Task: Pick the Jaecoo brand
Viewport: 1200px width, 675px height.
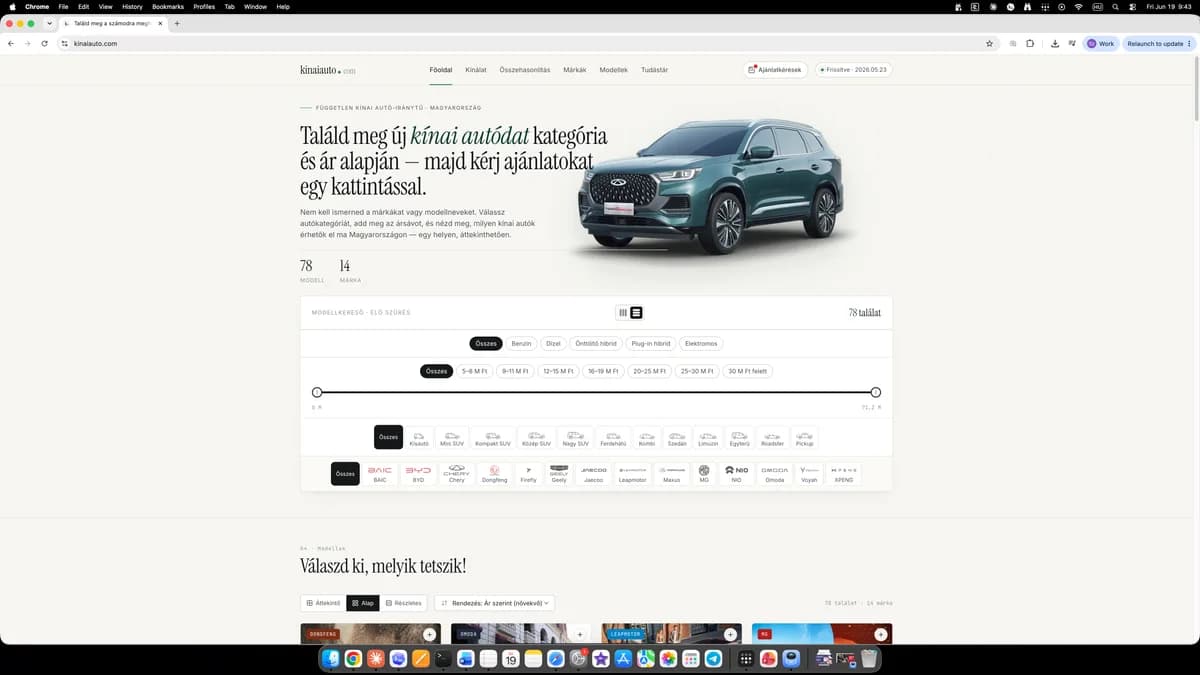Action: (x=594, y=474)
